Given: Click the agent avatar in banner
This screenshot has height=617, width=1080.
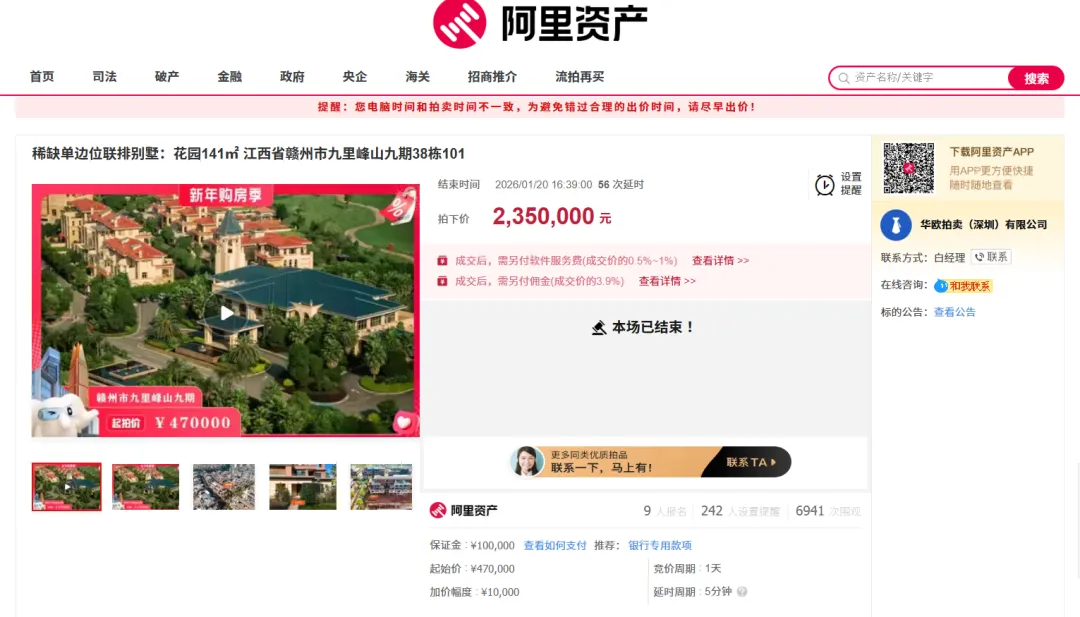Looking at the screenshot, I should coord(526,461).
